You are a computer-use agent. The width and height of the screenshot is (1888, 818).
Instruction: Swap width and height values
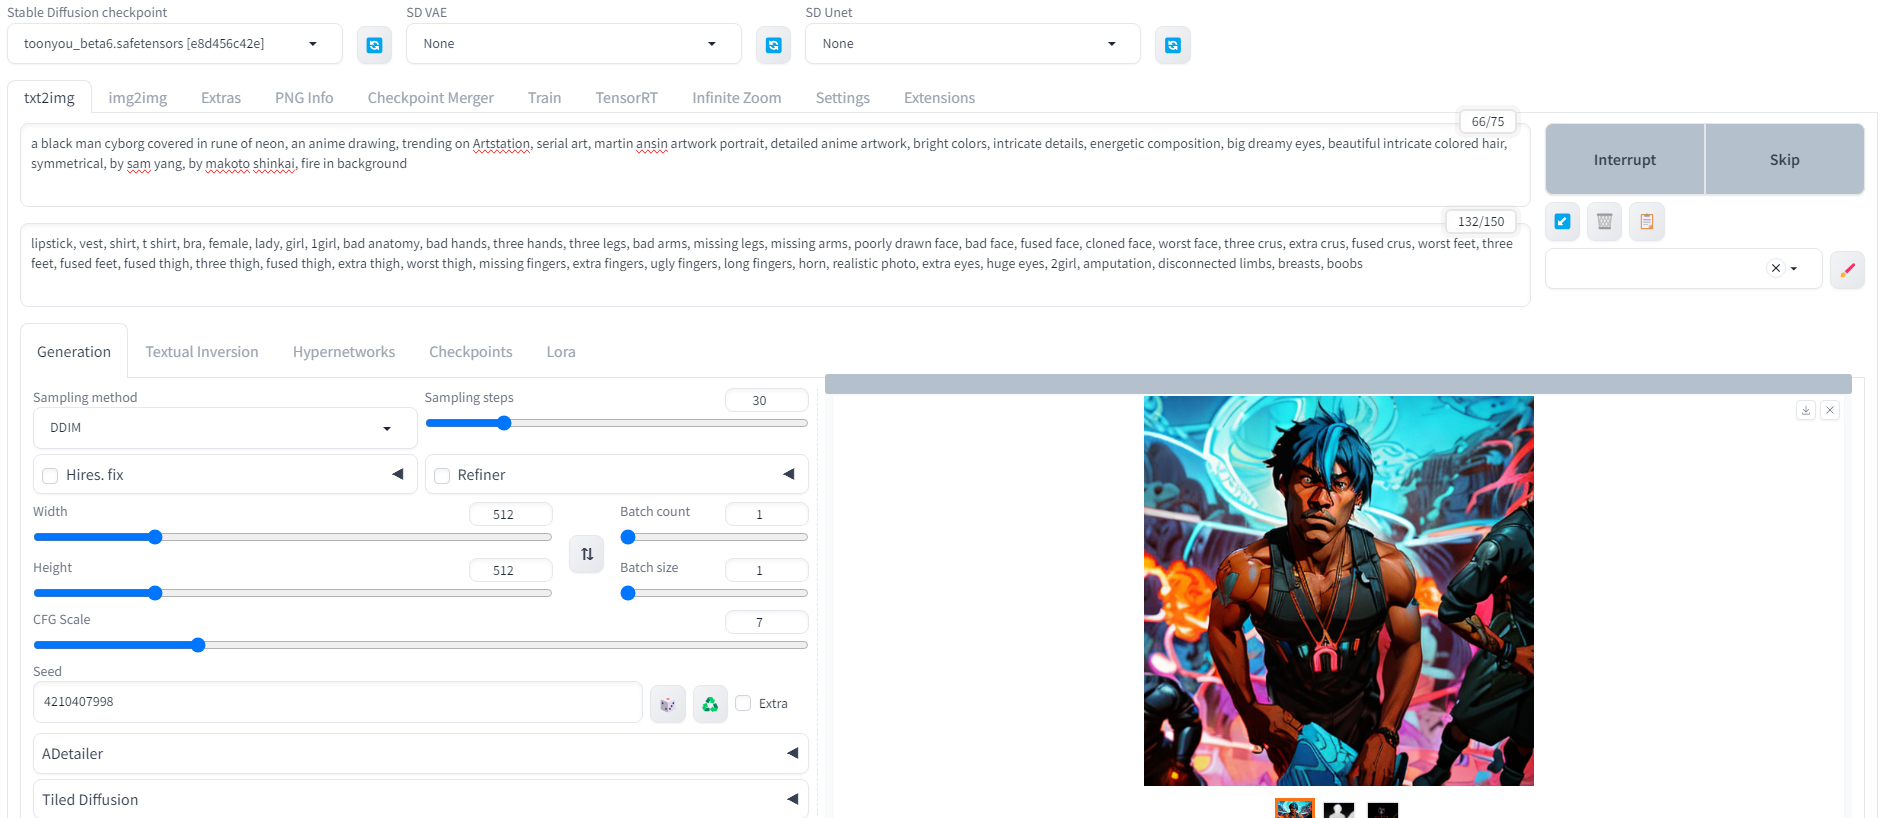[x=587, y=554]
